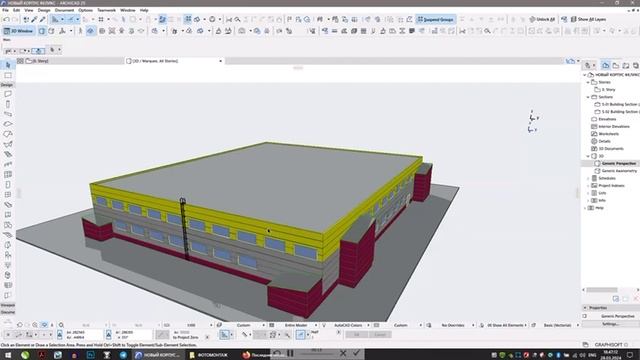Image resolution: width=640 pixels, height=360 pixels.
Task: Click the 3D Window button
Action: pyautogui.click(x=19, y=31)
